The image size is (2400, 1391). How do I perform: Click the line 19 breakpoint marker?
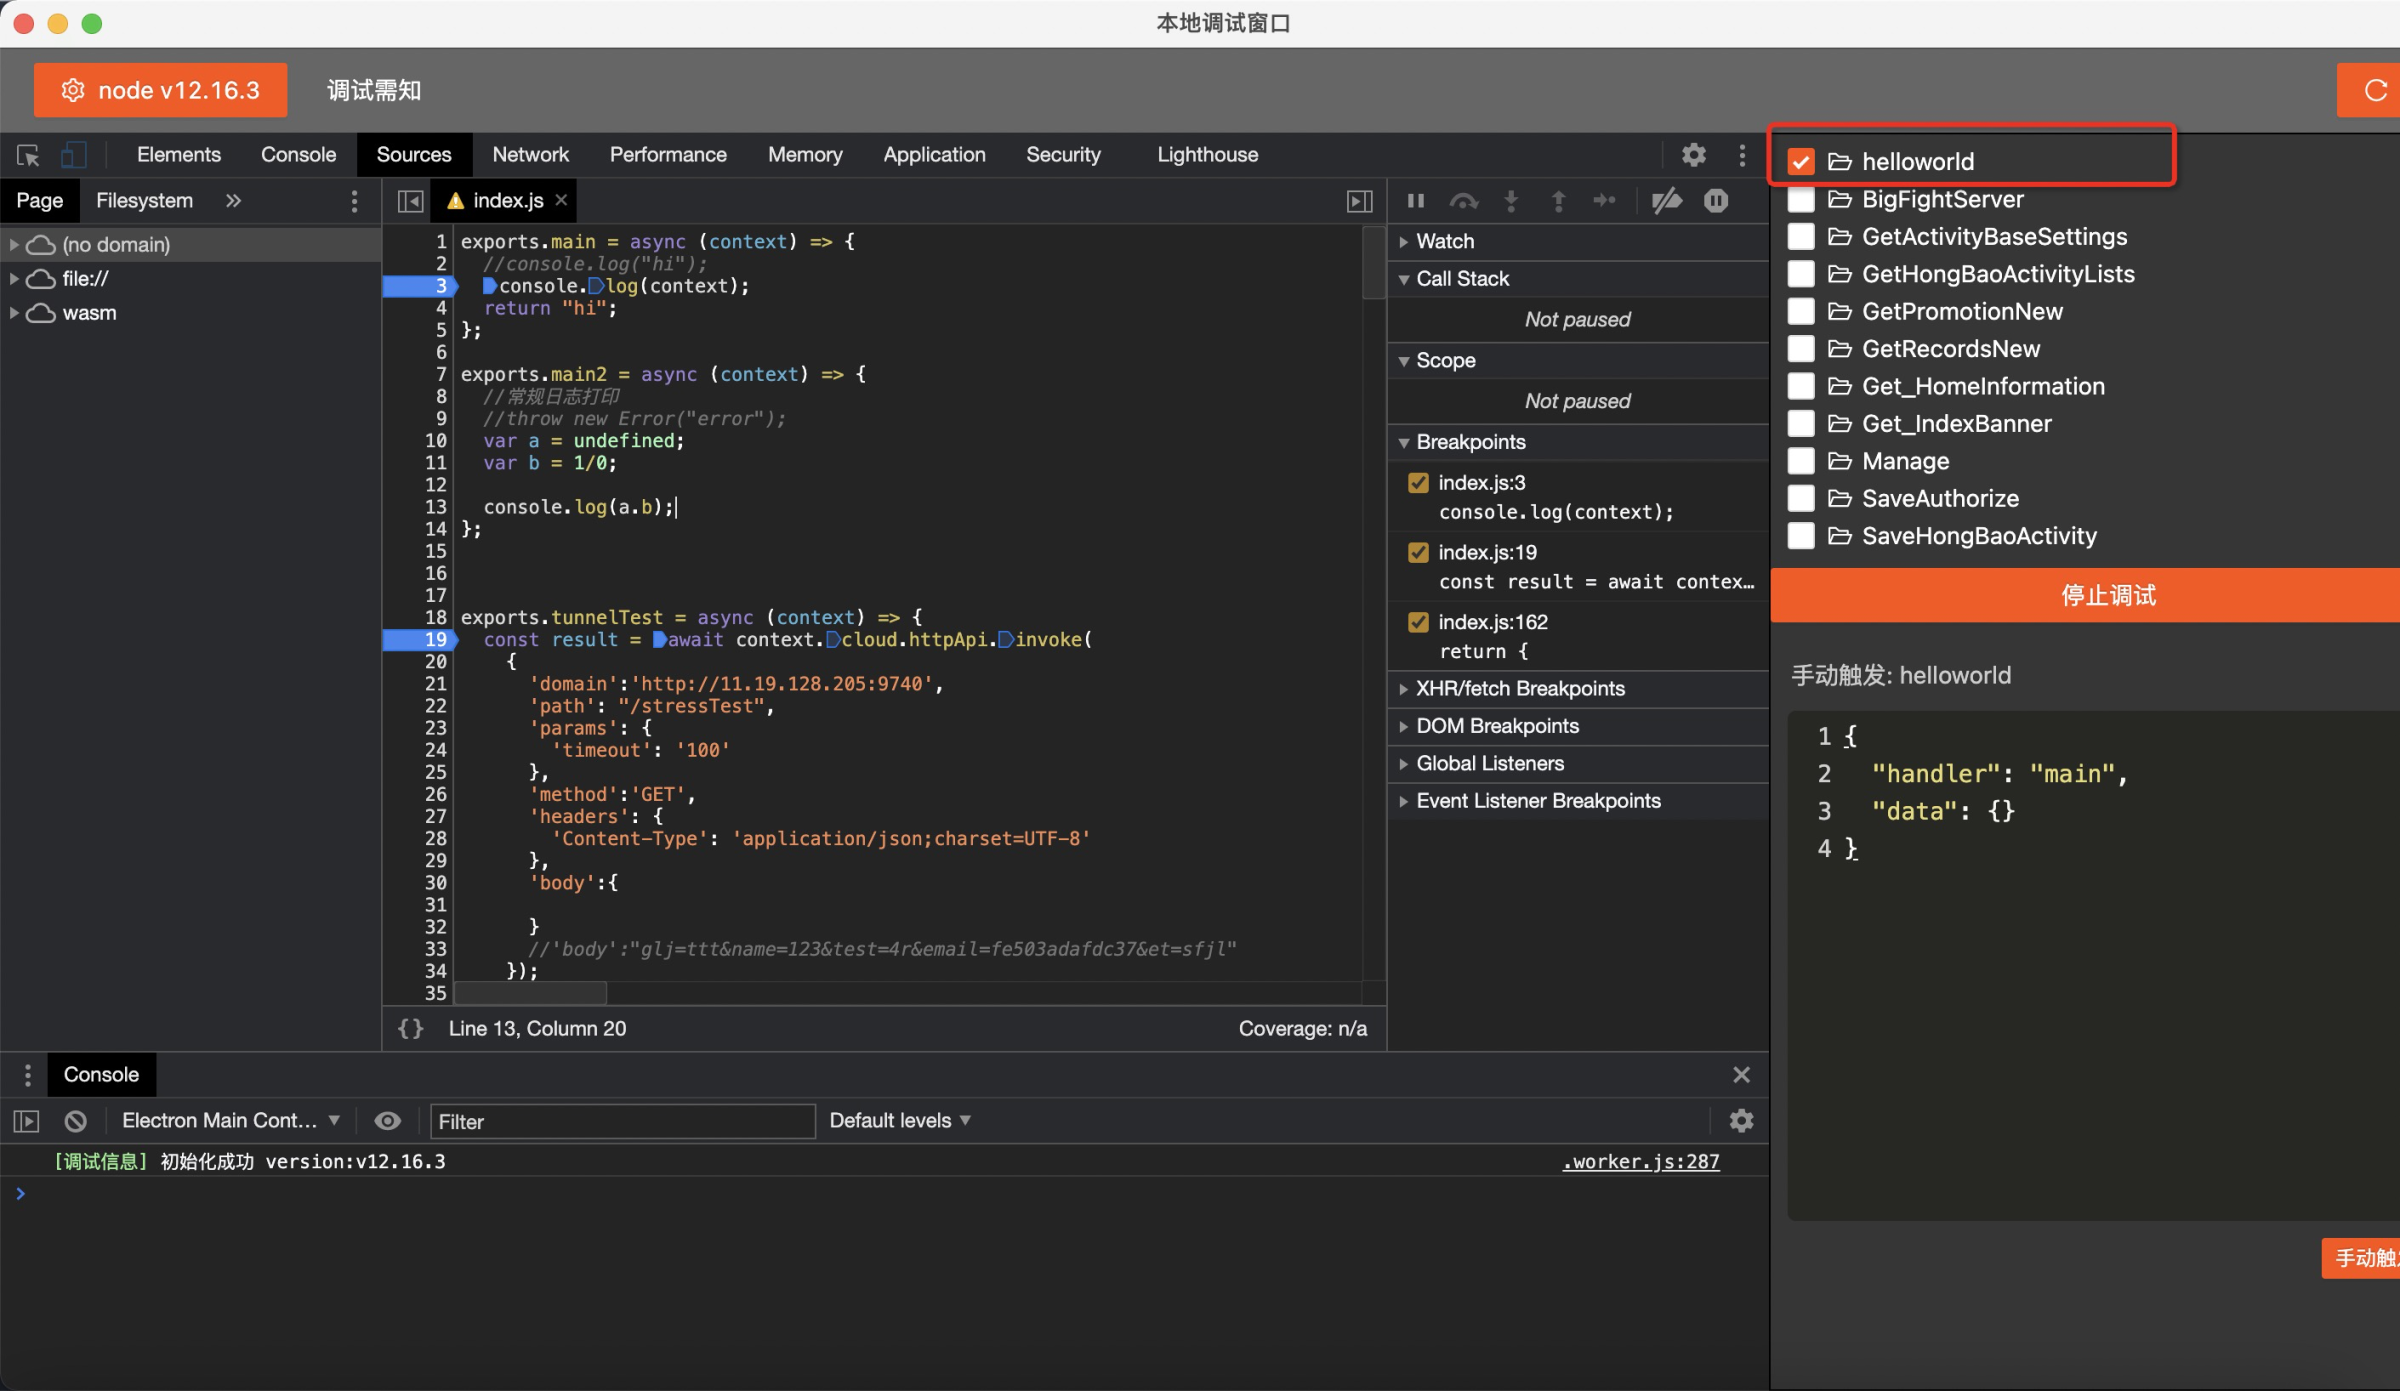click(x=420, y=640)
